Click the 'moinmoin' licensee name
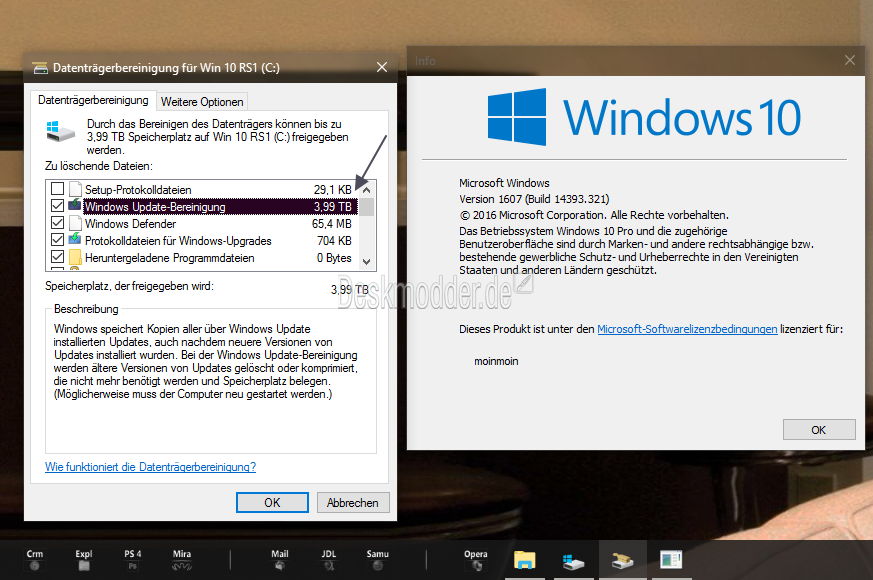Image resolution: width=873 pixels, height=580 pixels. coord(496,361)
